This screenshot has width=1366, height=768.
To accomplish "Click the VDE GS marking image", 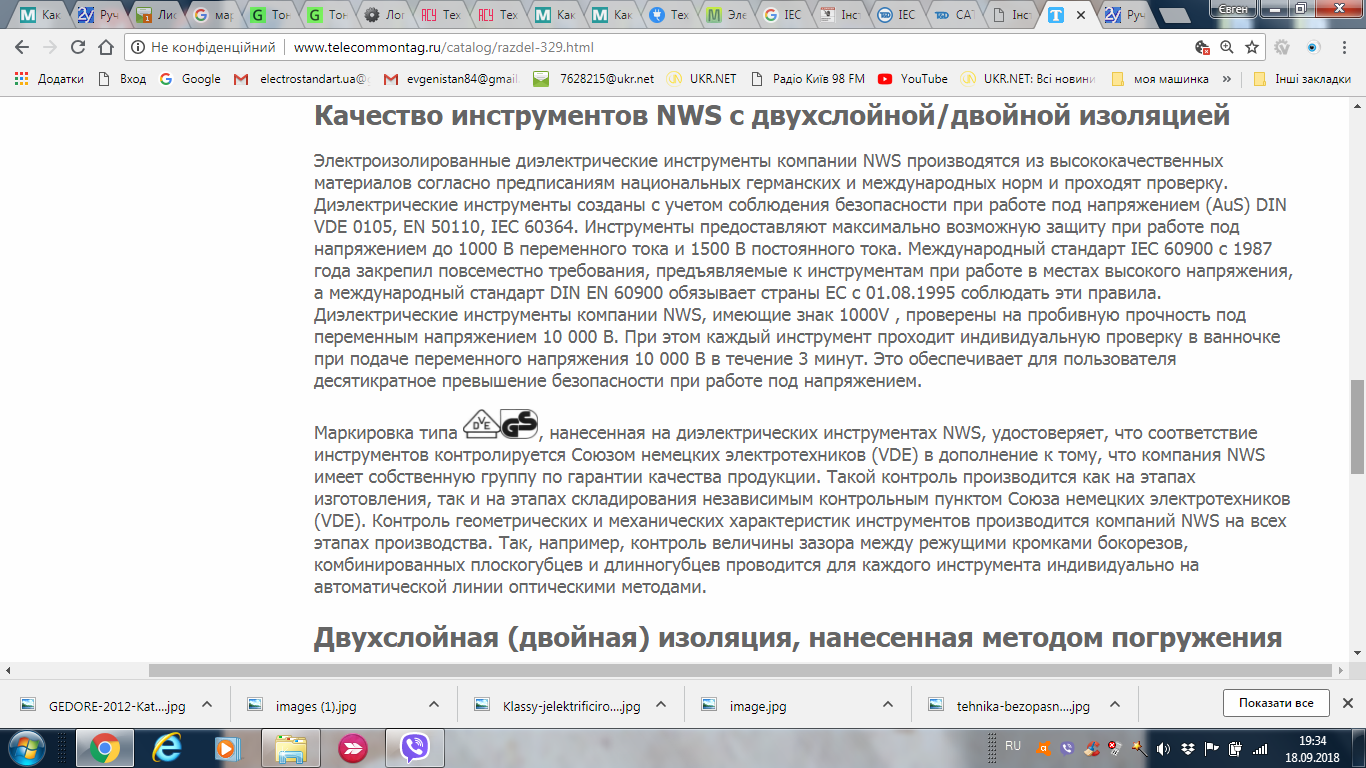I will point(501,424).
